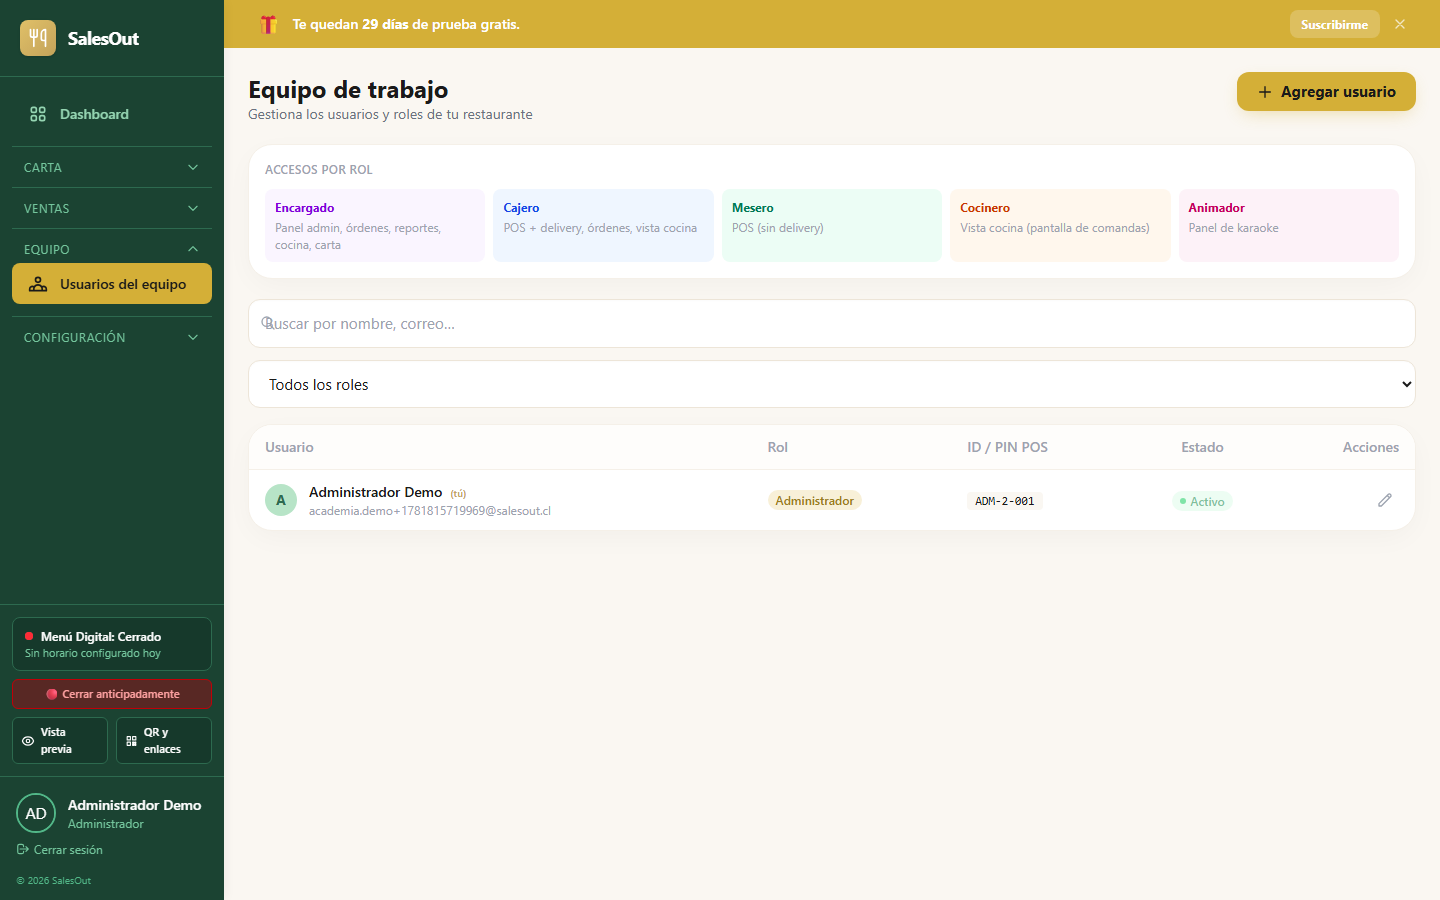Screen dimensions: 1440x900
Task: Click the Usuario column header
Action: point(289,447)
